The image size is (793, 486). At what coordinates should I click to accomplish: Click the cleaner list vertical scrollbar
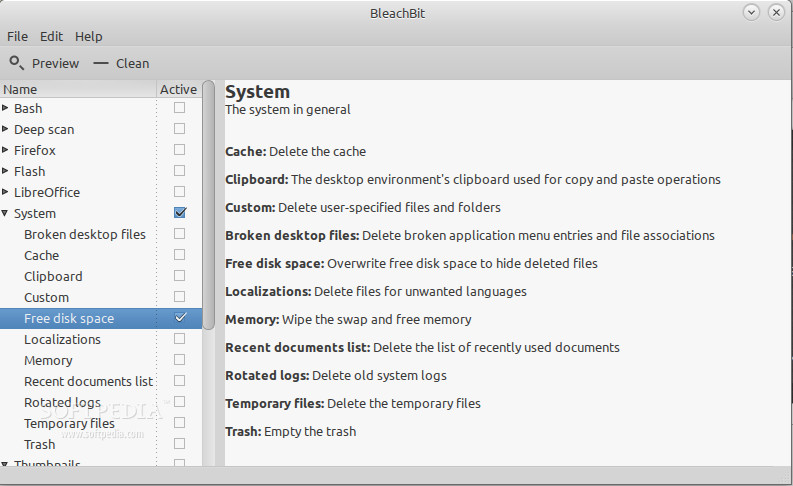pyautogui.click(x=209, y=200)
